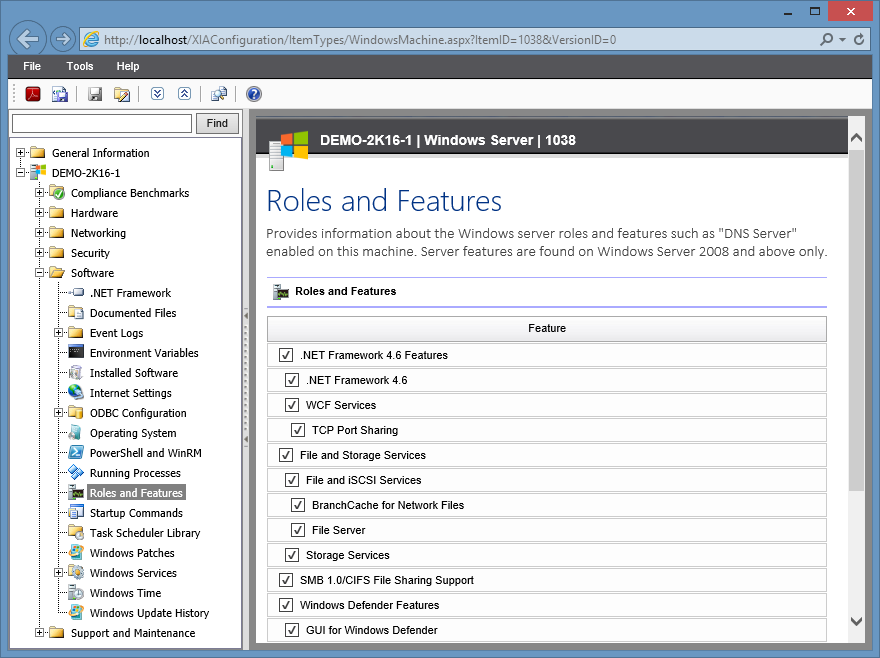
Task: Click the Compliance Benchmarks green check icon
Action: coord(57,193)
